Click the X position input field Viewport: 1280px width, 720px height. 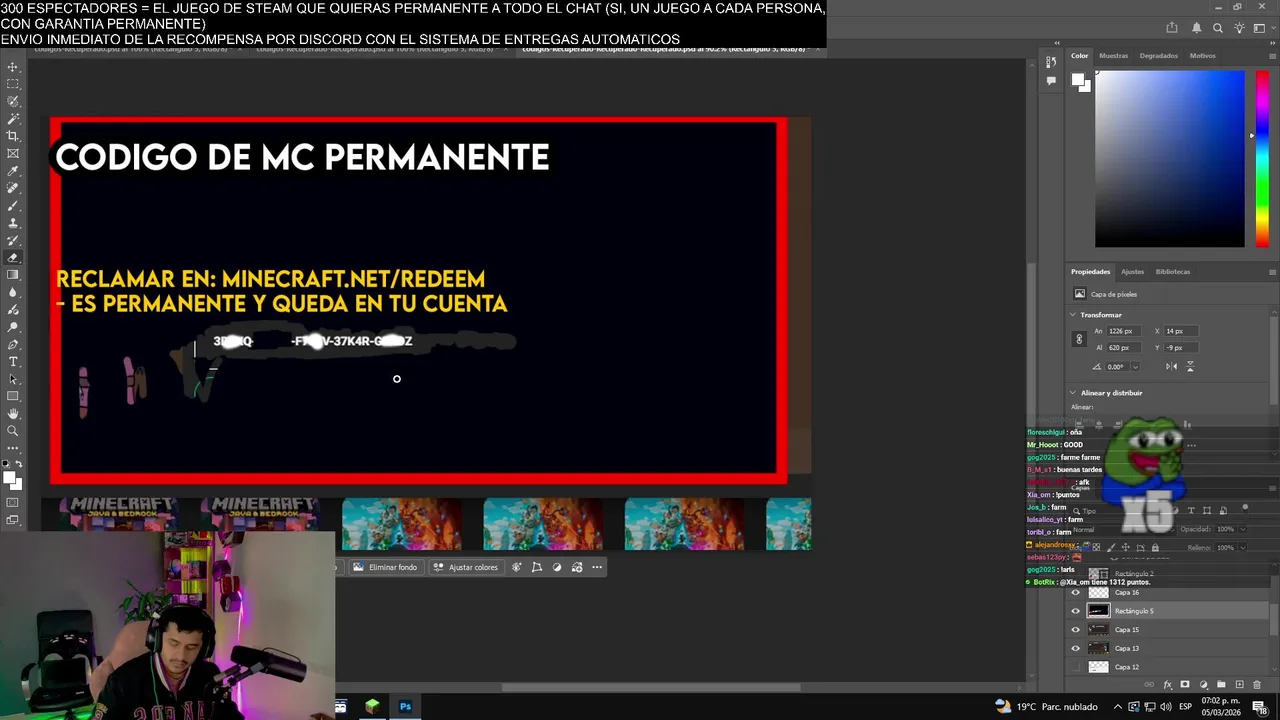pos(1181,331)
